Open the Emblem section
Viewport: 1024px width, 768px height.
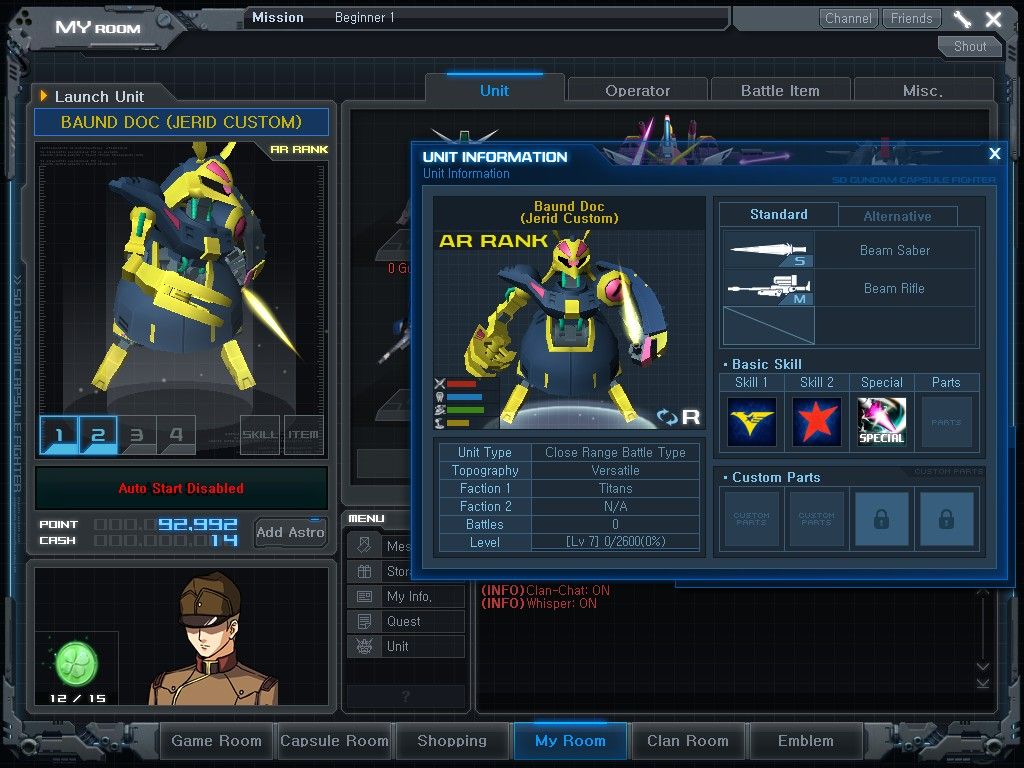coord(806,741)
